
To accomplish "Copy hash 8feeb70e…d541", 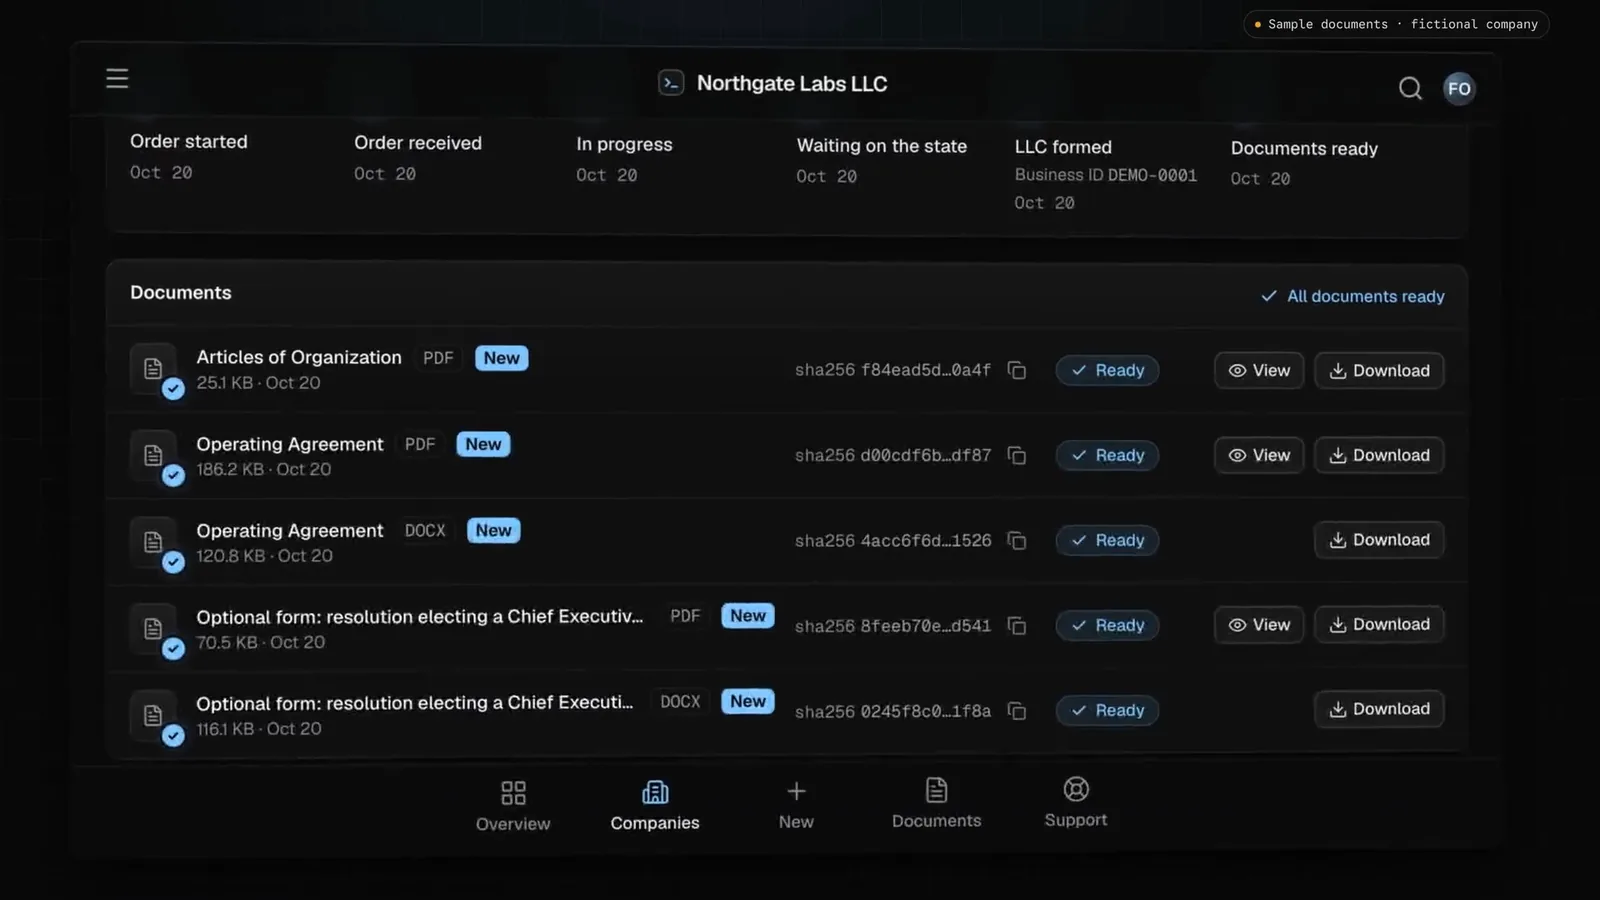I will click(1017, 625).
